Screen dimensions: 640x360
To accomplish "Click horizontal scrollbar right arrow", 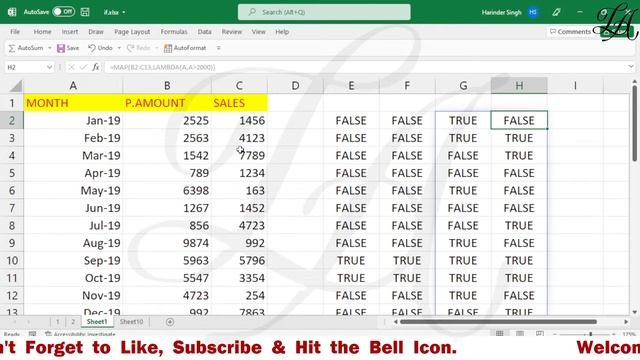I will click(626, 322).
